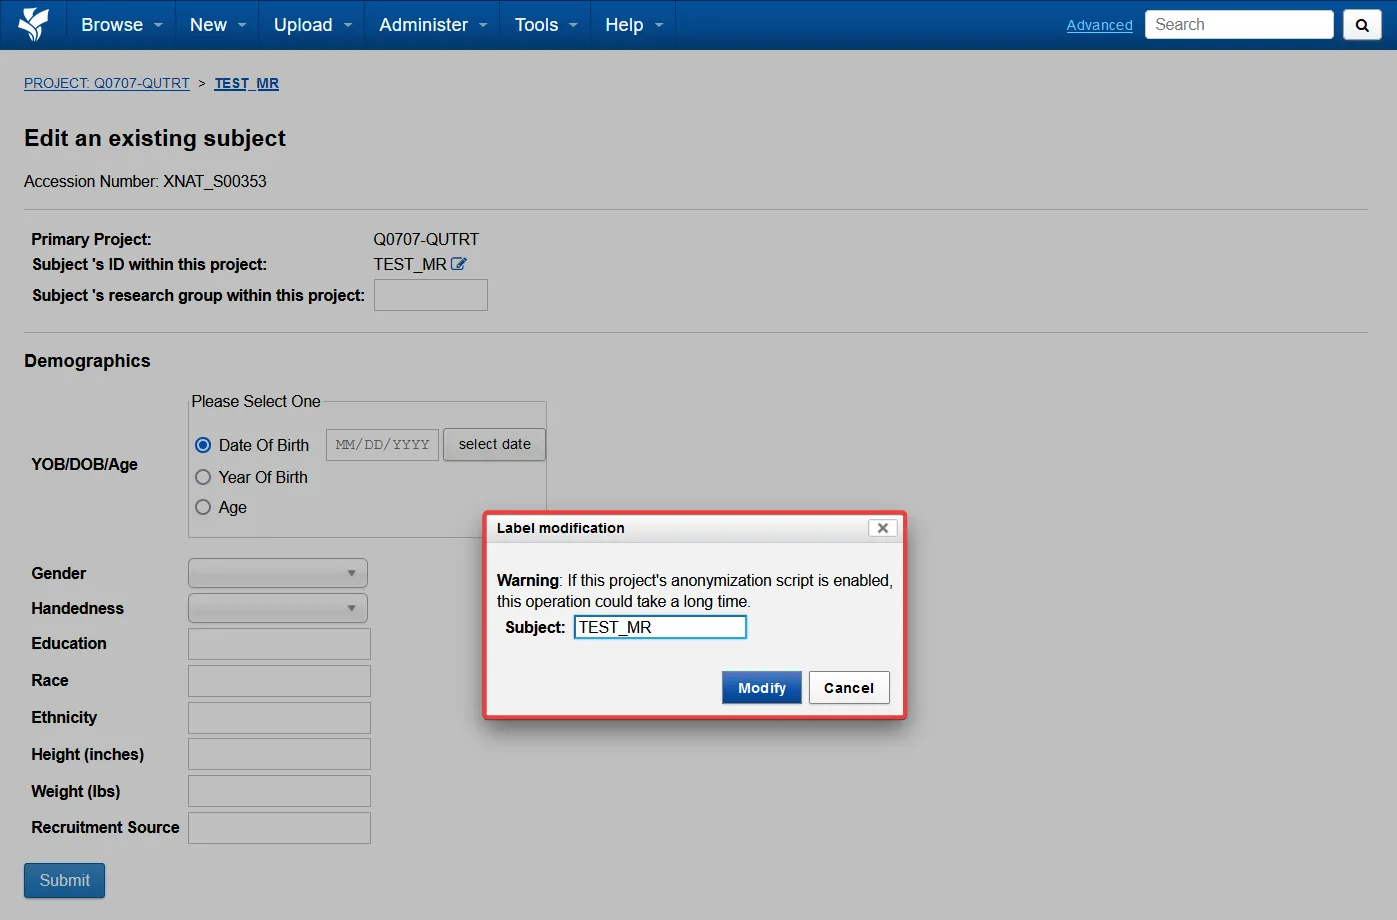
Task: Click the Recruitment Source input field
Action: [279, 828]
